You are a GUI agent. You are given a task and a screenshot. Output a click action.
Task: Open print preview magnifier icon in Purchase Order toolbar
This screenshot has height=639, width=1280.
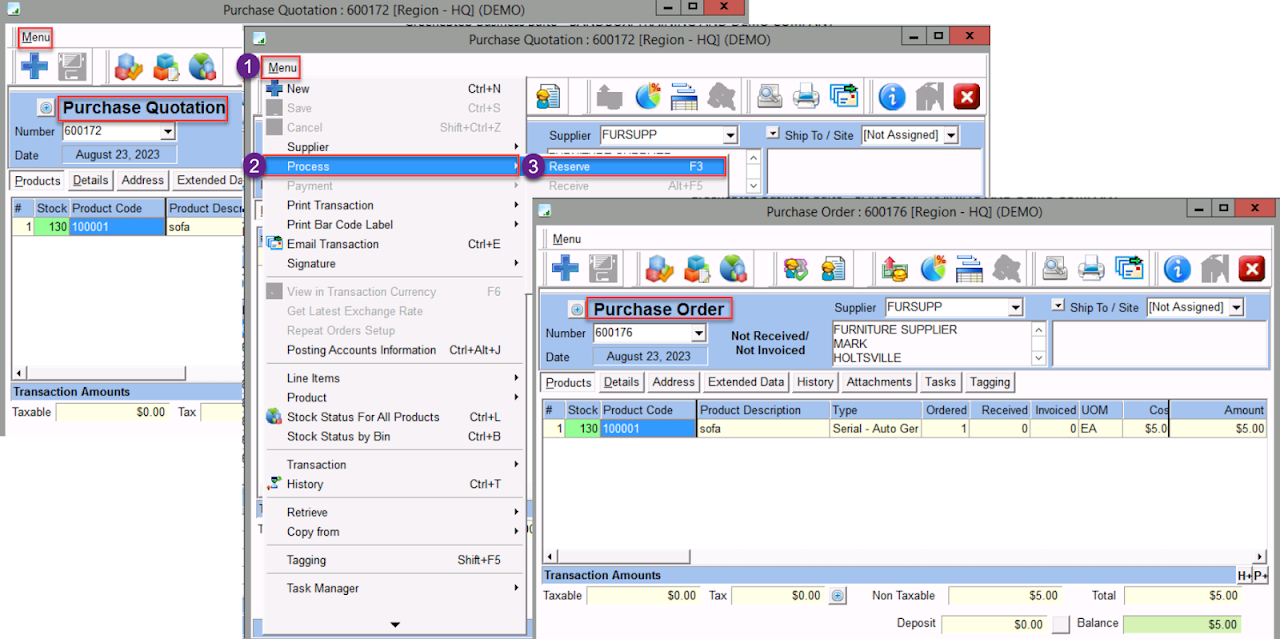tap(1054, 268)
